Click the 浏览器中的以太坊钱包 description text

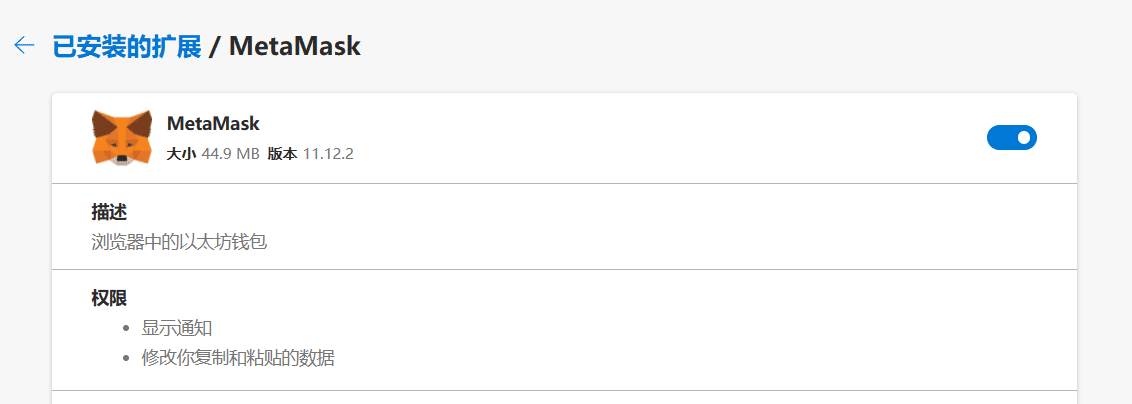(180, 242)
